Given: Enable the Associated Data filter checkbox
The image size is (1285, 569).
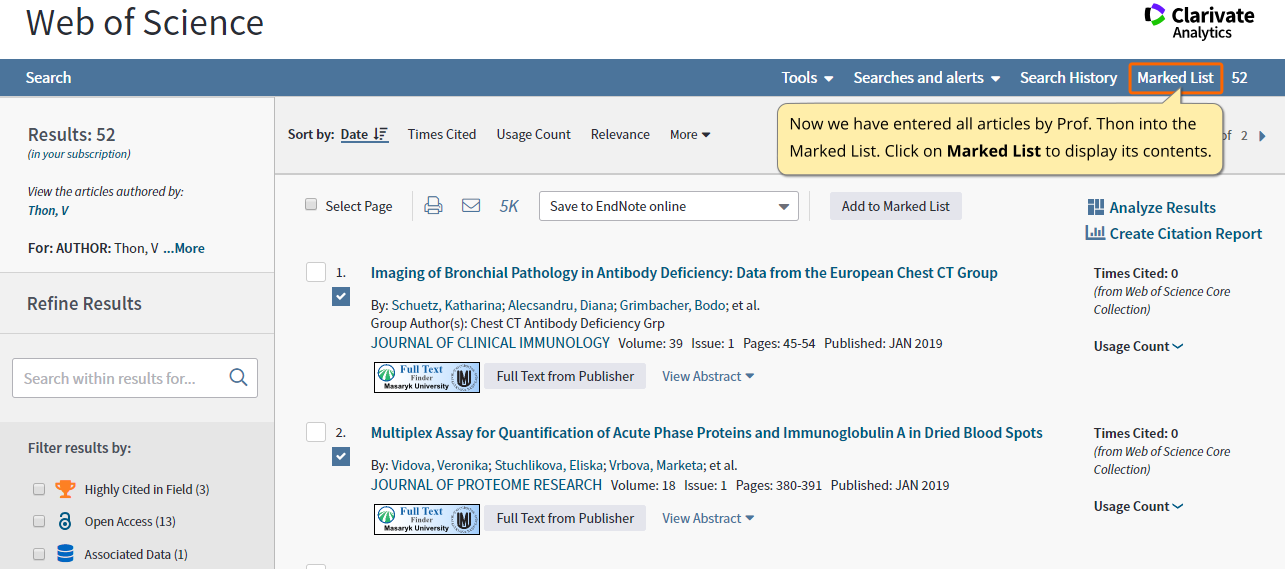Looking at the screenshot, I should click(39, 554).
